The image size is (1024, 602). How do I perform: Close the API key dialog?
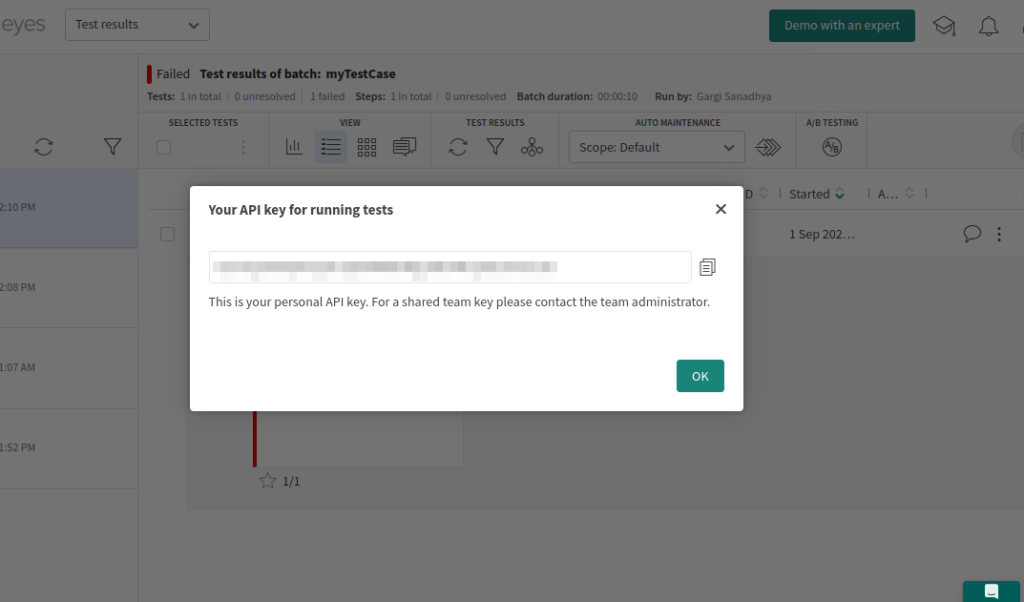tap(720, 209)
